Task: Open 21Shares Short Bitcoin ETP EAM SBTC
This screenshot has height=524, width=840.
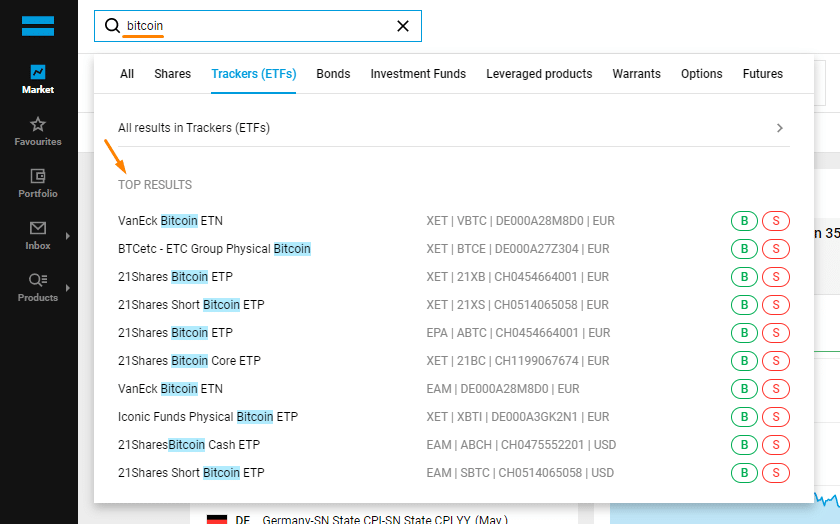Action: click(191, 473)
